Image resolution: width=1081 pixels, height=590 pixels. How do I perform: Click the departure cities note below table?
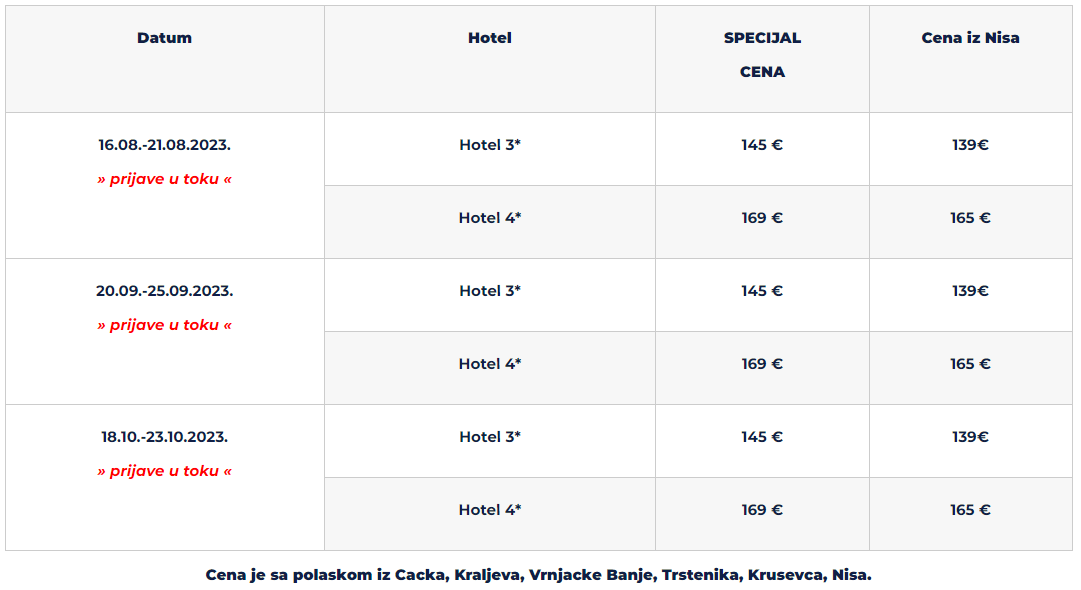click(538, 575)
